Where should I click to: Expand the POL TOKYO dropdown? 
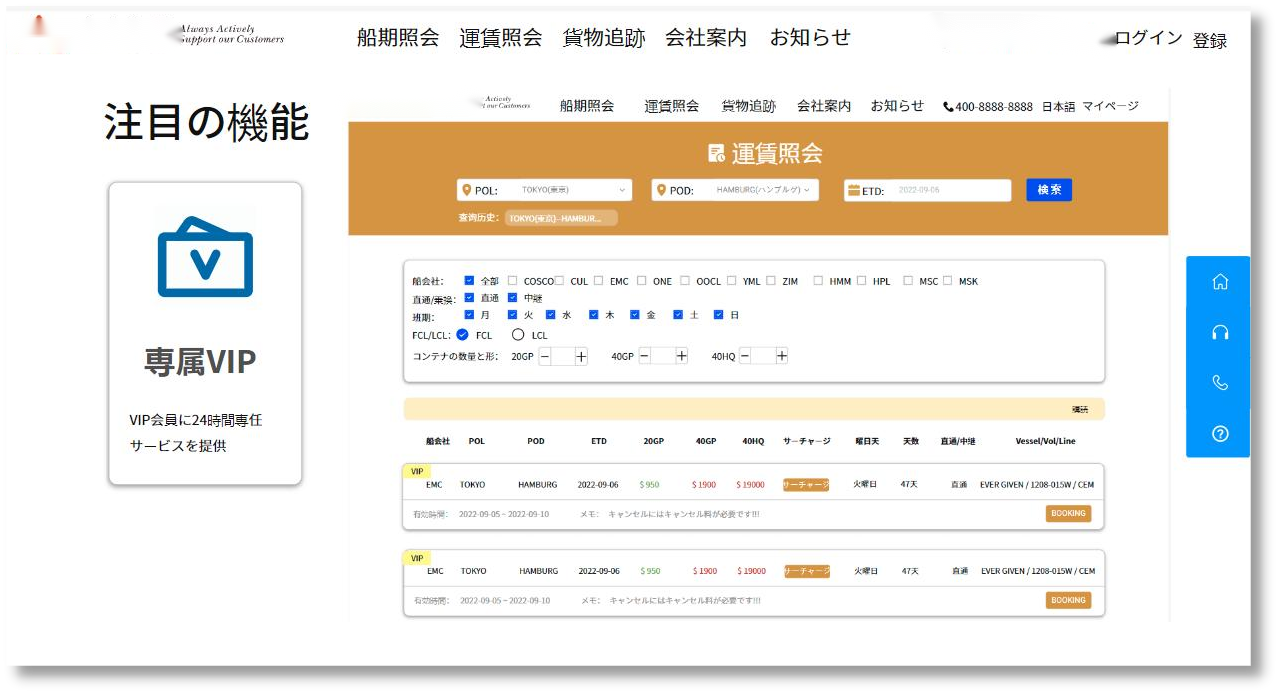point(623,190)
